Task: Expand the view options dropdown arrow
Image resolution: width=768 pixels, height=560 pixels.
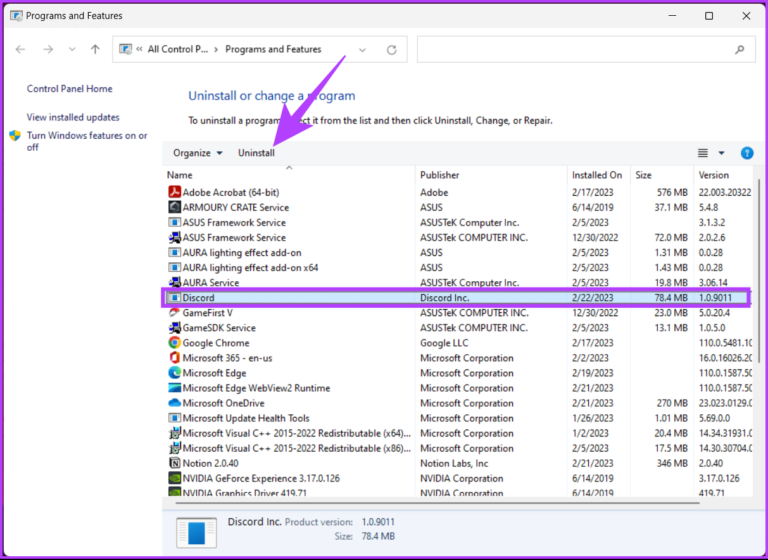Action: click(x=721, y=153)
